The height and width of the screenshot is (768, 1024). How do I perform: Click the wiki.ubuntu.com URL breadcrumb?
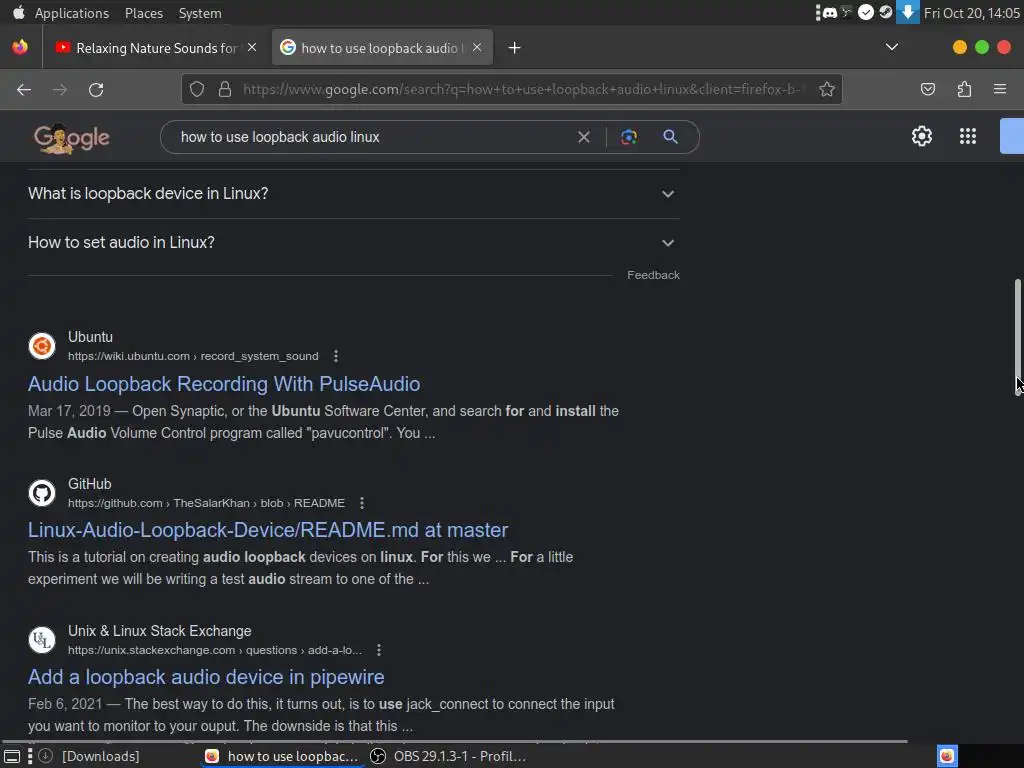(193, 356)
